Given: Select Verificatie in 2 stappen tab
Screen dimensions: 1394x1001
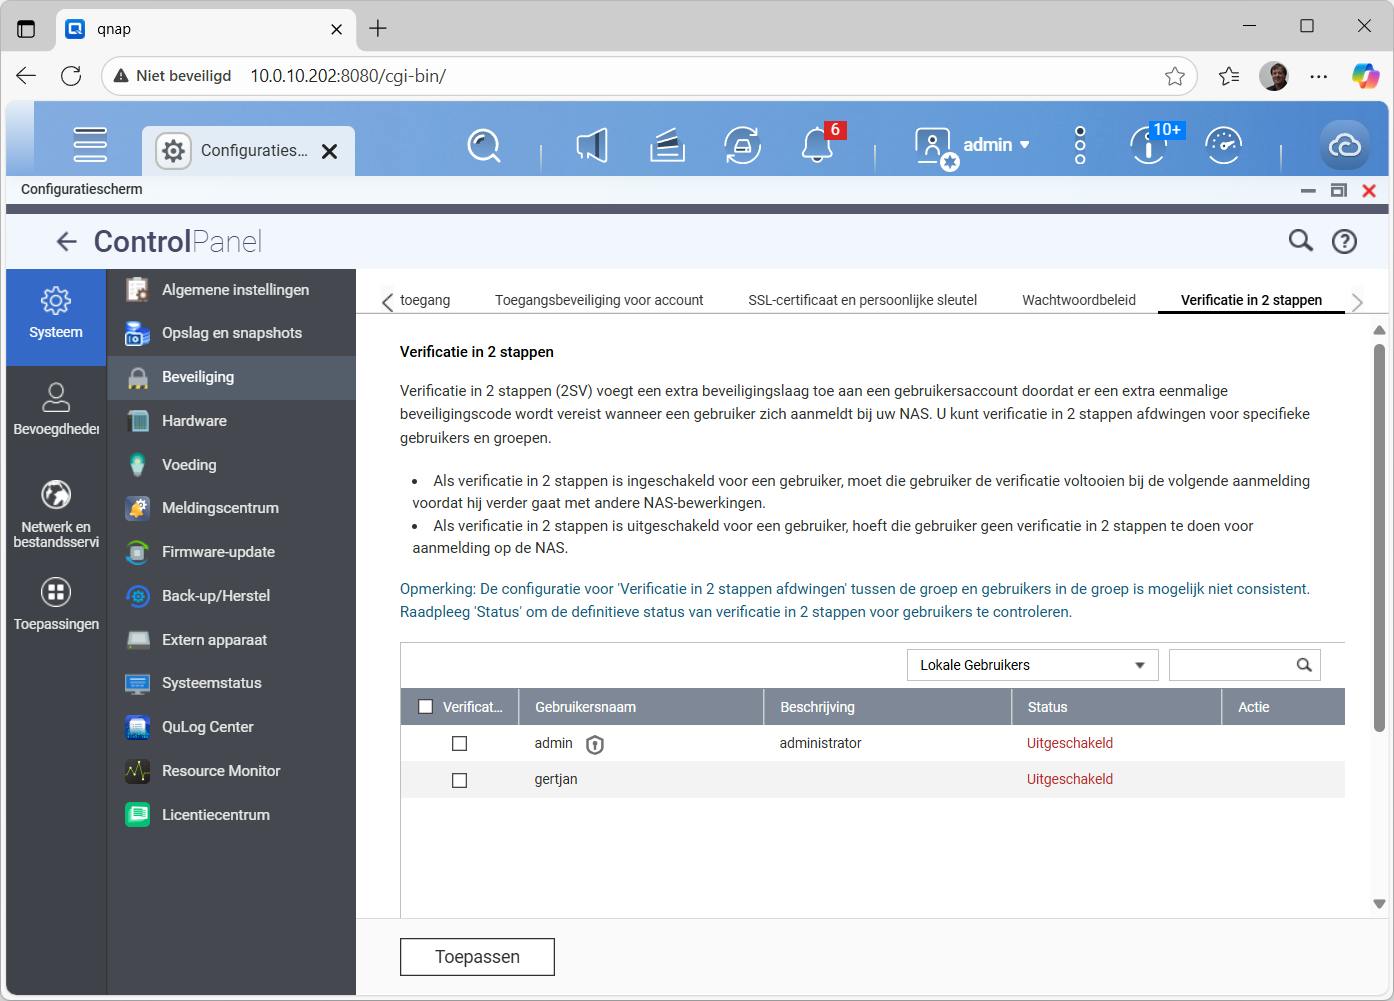Looking at the screenshot, I should pyautogui.click(x=1251, y=300).
